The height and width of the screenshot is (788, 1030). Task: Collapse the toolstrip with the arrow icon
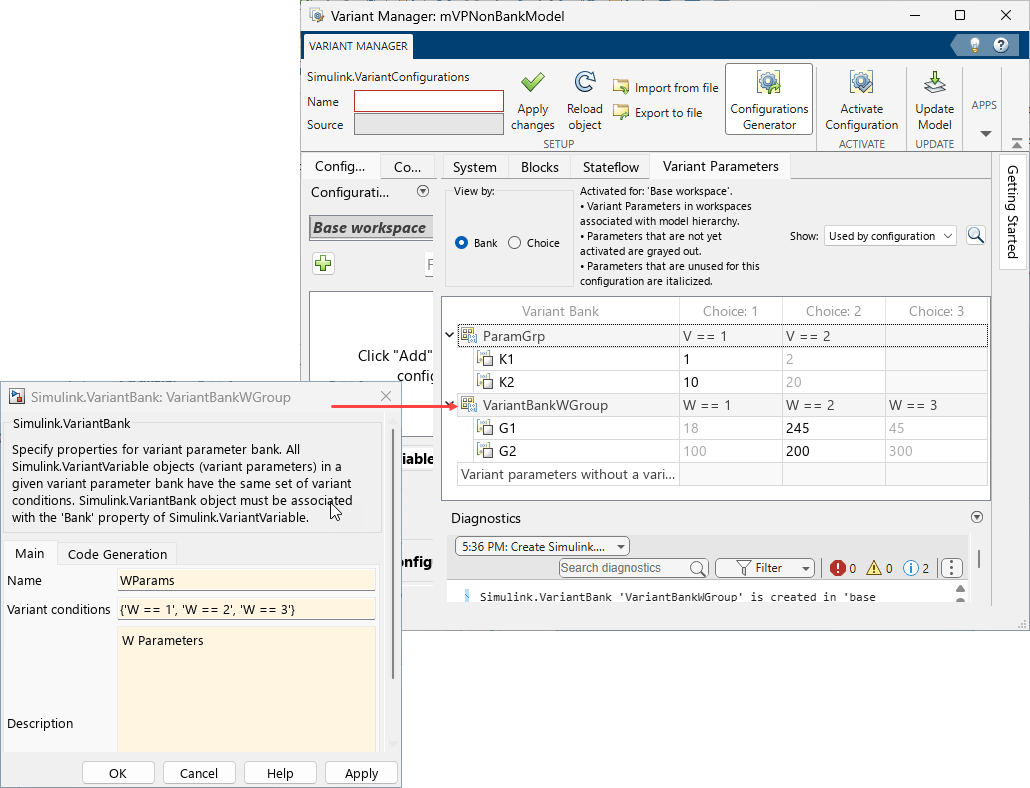(x=1017, y=142)
